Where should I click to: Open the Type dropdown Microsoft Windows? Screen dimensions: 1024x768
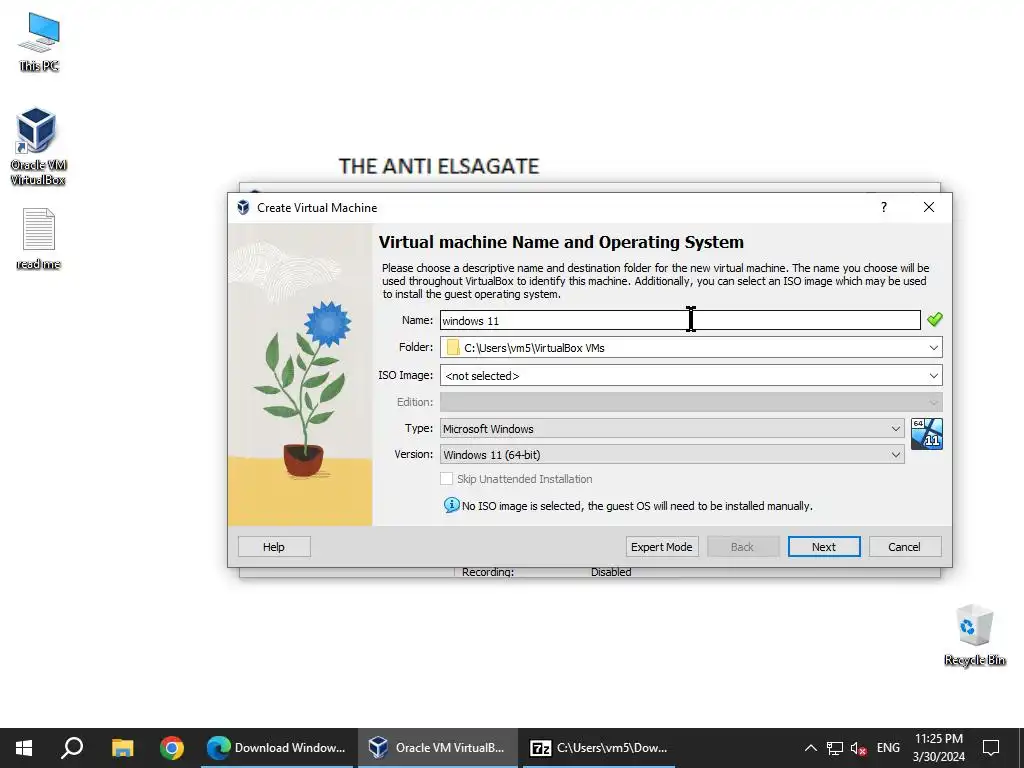672,428
